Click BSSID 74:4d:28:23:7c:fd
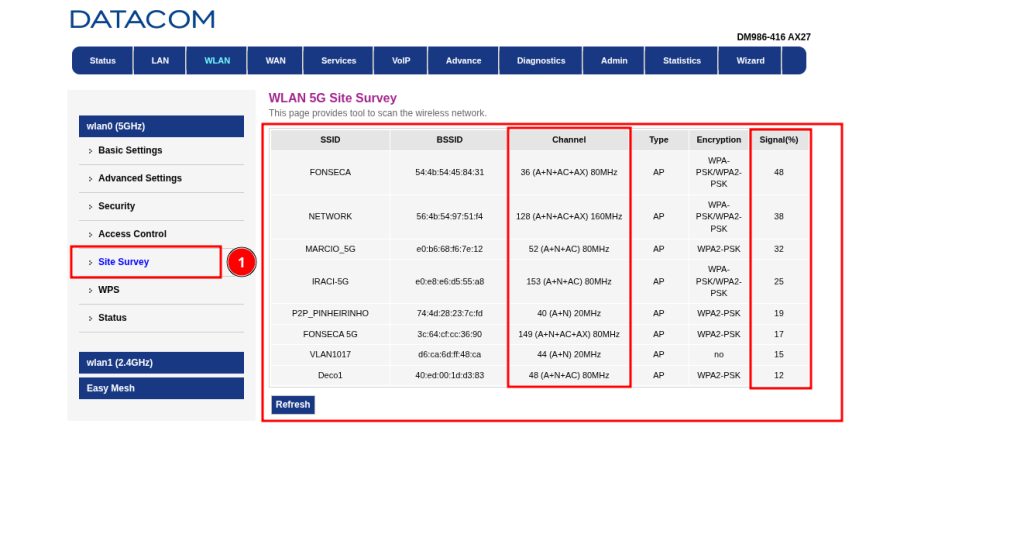 449,314
